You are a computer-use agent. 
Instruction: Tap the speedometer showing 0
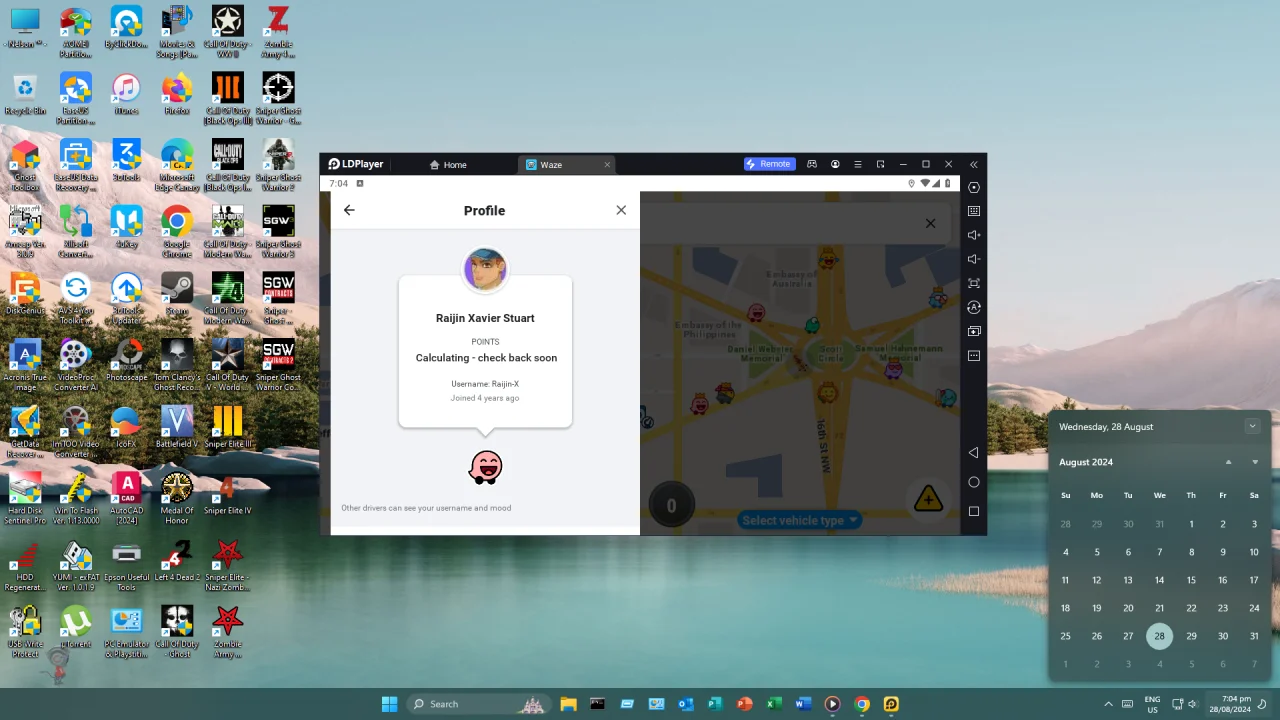pos(671,506)
